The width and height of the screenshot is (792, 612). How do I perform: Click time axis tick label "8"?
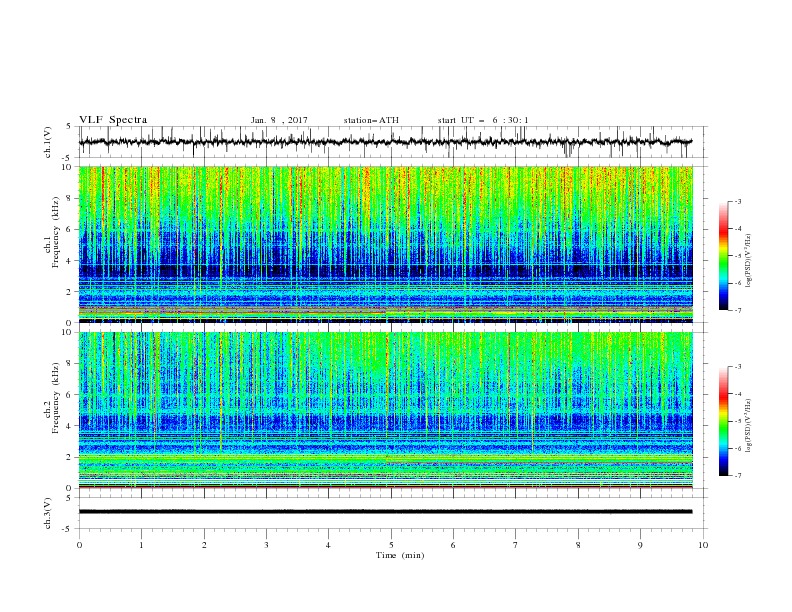[x=578, y=545]
